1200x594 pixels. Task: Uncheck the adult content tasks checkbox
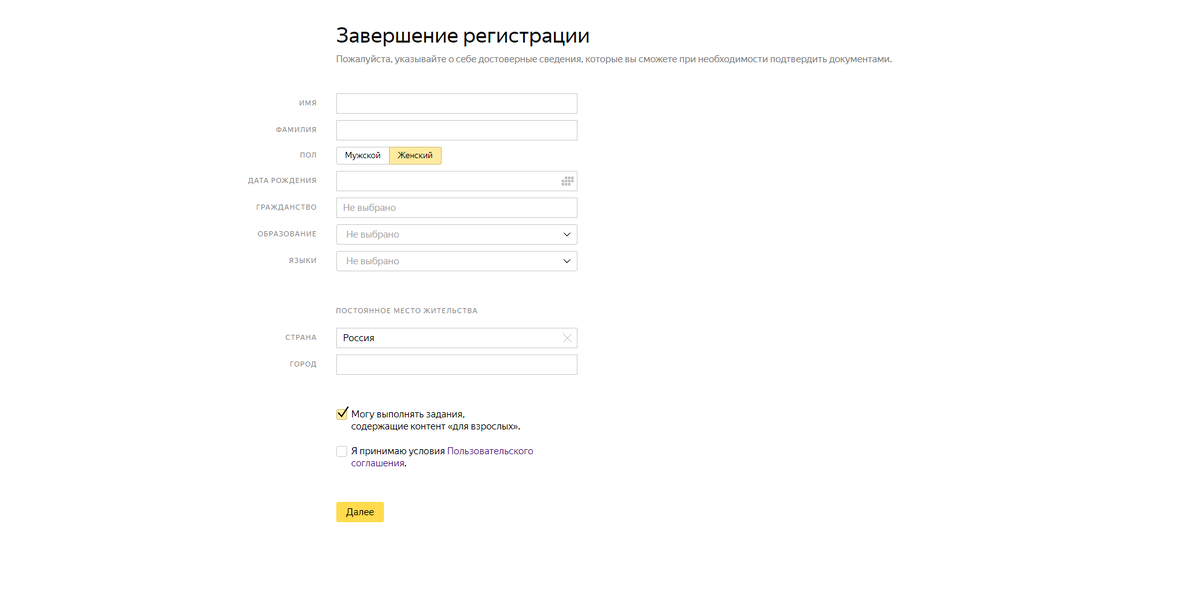(342, 412)
